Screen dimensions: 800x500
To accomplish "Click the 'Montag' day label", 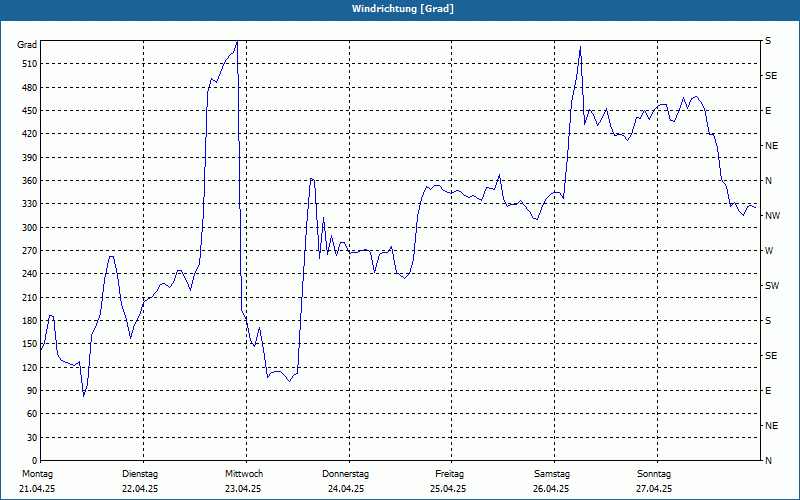I will click(x=38, y=474).
